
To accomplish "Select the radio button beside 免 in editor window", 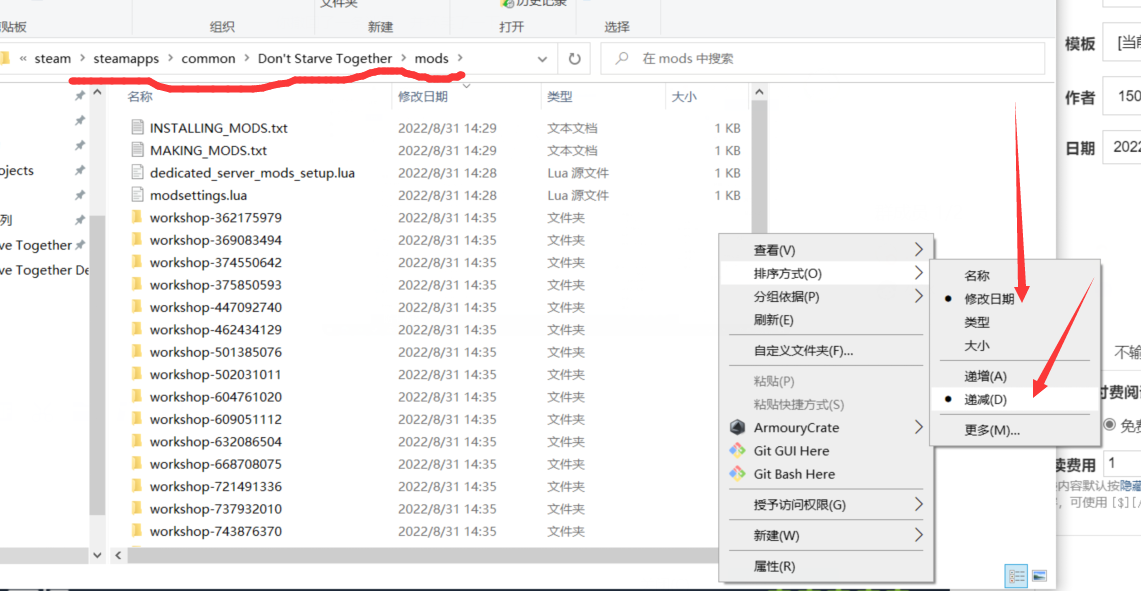I will click(x=1110, y=424).
